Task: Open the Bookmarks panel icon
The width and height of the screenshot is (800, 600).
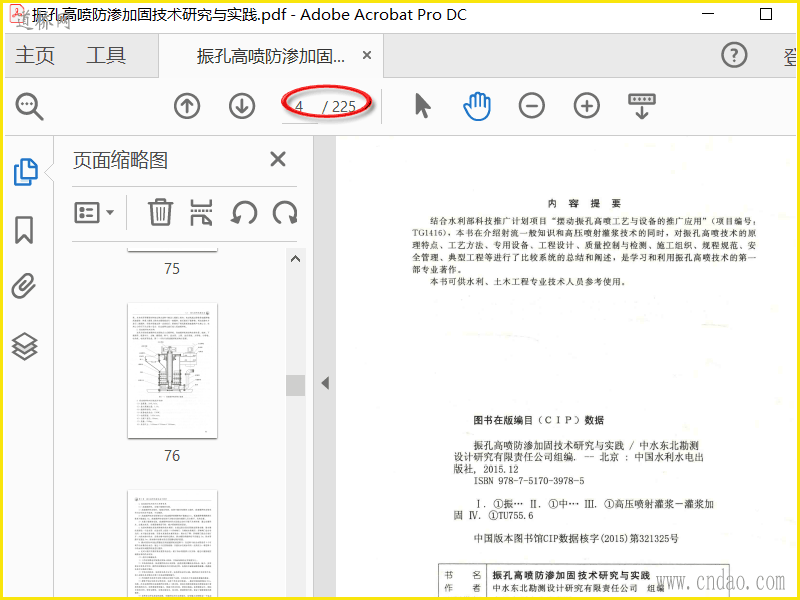Action: [24, 230]
